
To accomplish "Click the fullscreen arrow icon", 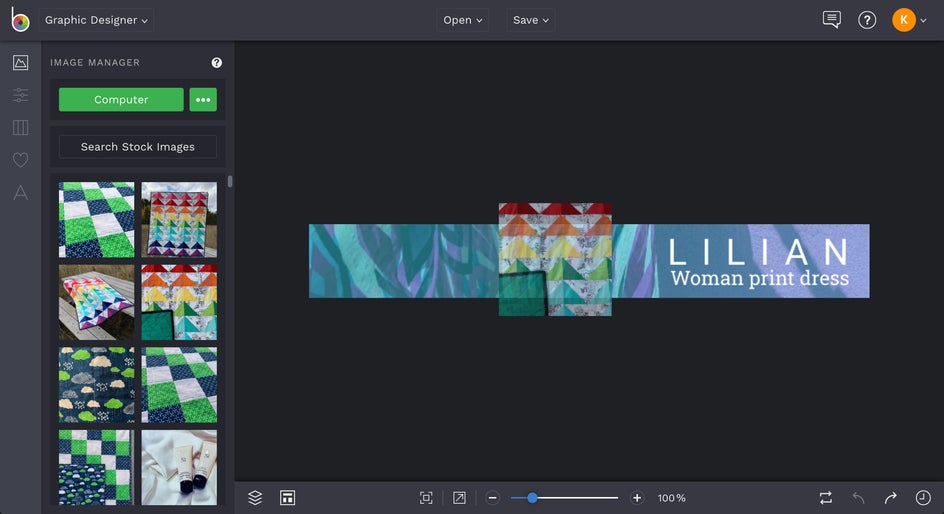I will tap(459, 498).
